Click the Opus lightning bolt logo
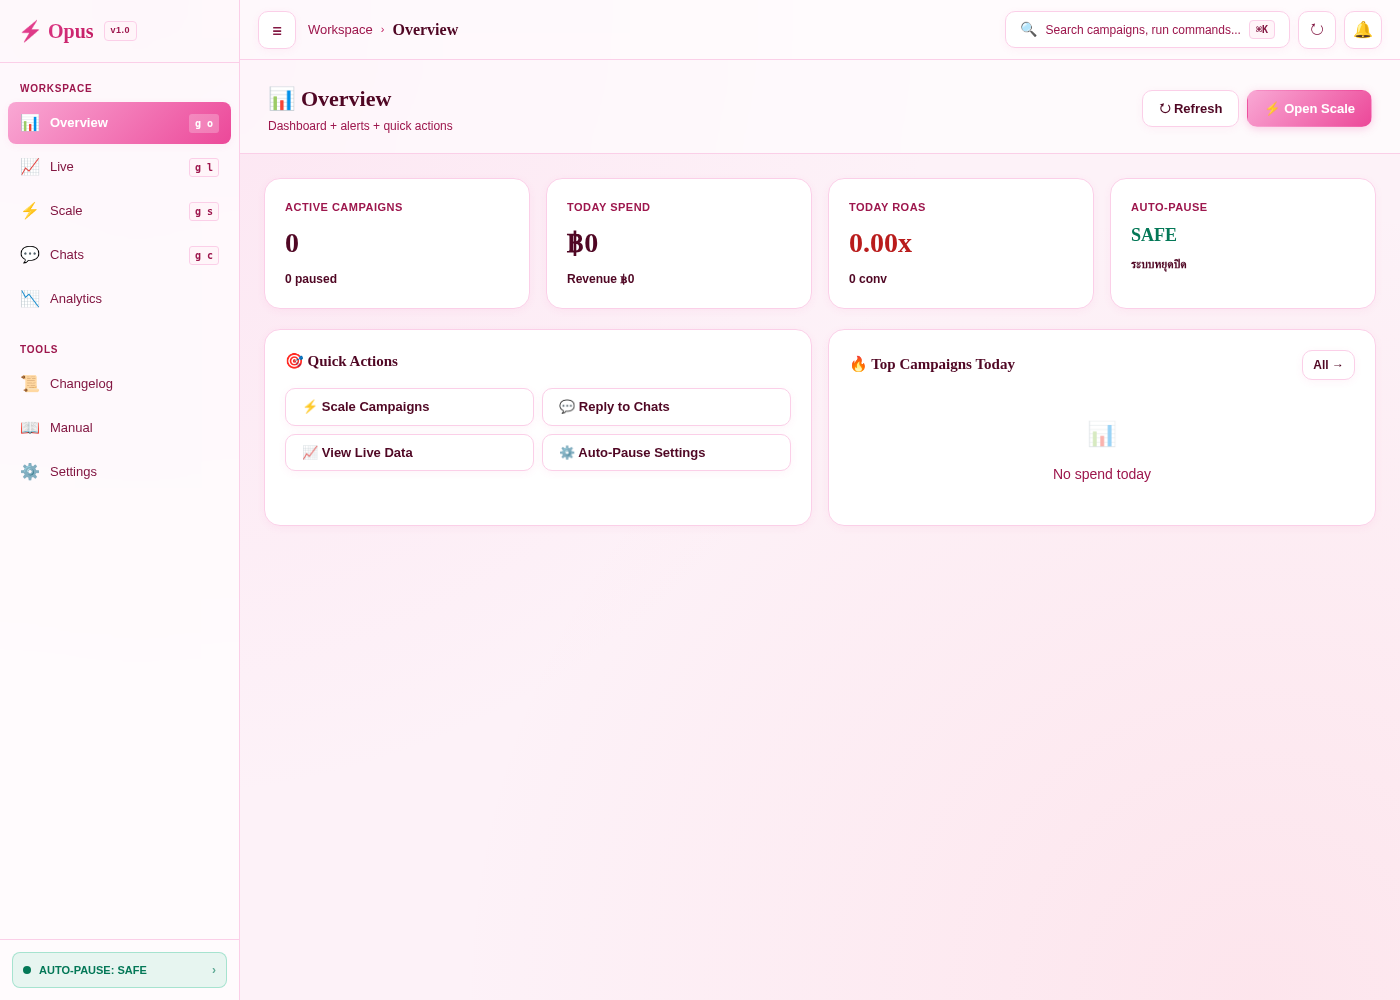Viewport: 1400px width, 1000px height. [x=30, y=31]
